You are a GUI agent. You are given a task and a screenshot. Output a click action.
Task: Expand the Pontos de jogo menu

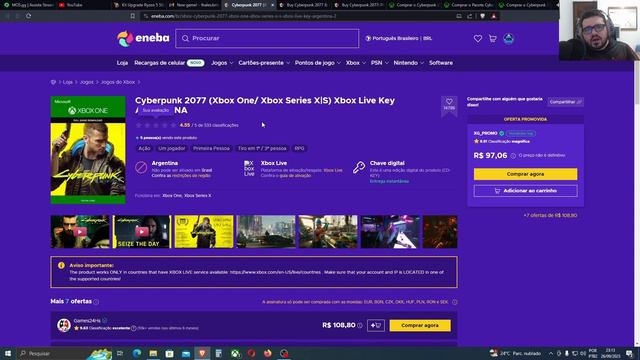[x=318, y=63]
